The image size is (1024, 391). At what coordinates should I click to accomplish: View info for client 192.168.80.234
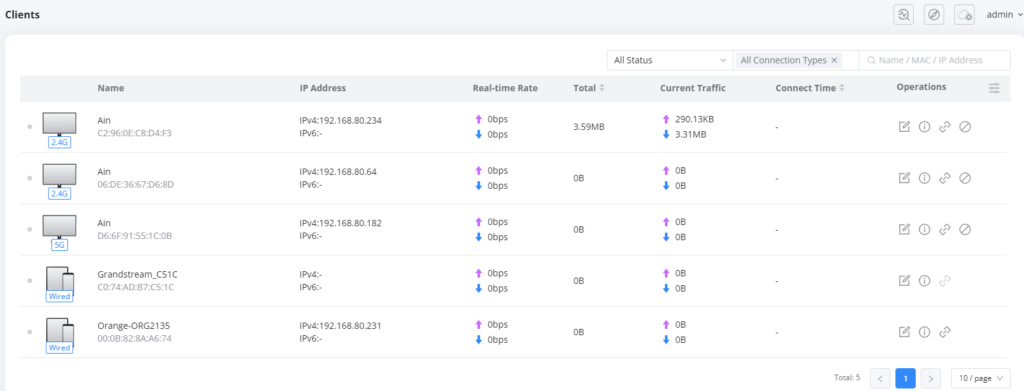[924, 127]
